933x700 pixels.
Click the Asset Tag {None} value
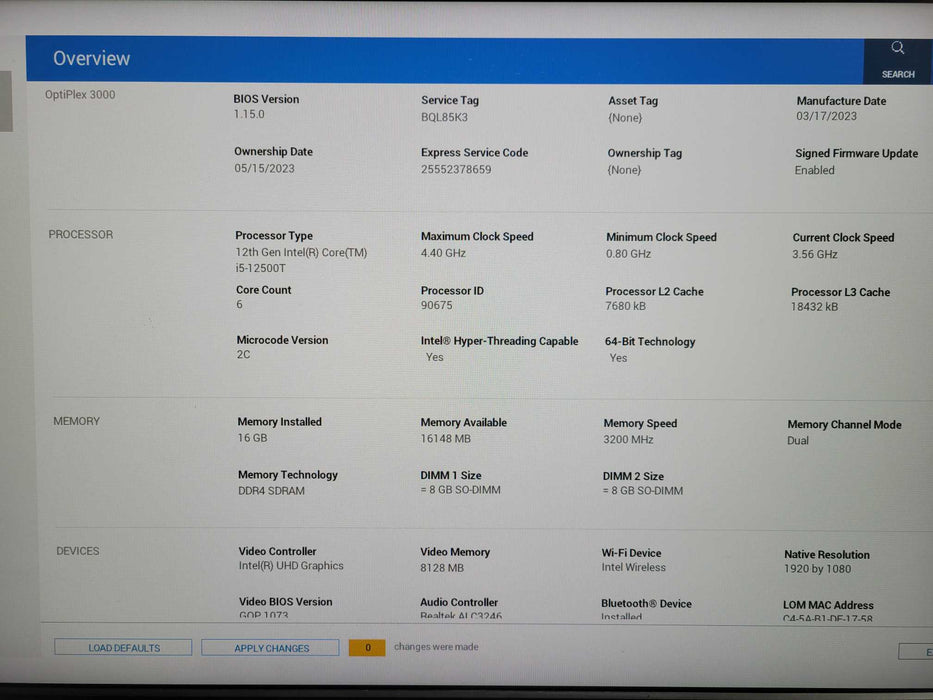pos(625,118)
